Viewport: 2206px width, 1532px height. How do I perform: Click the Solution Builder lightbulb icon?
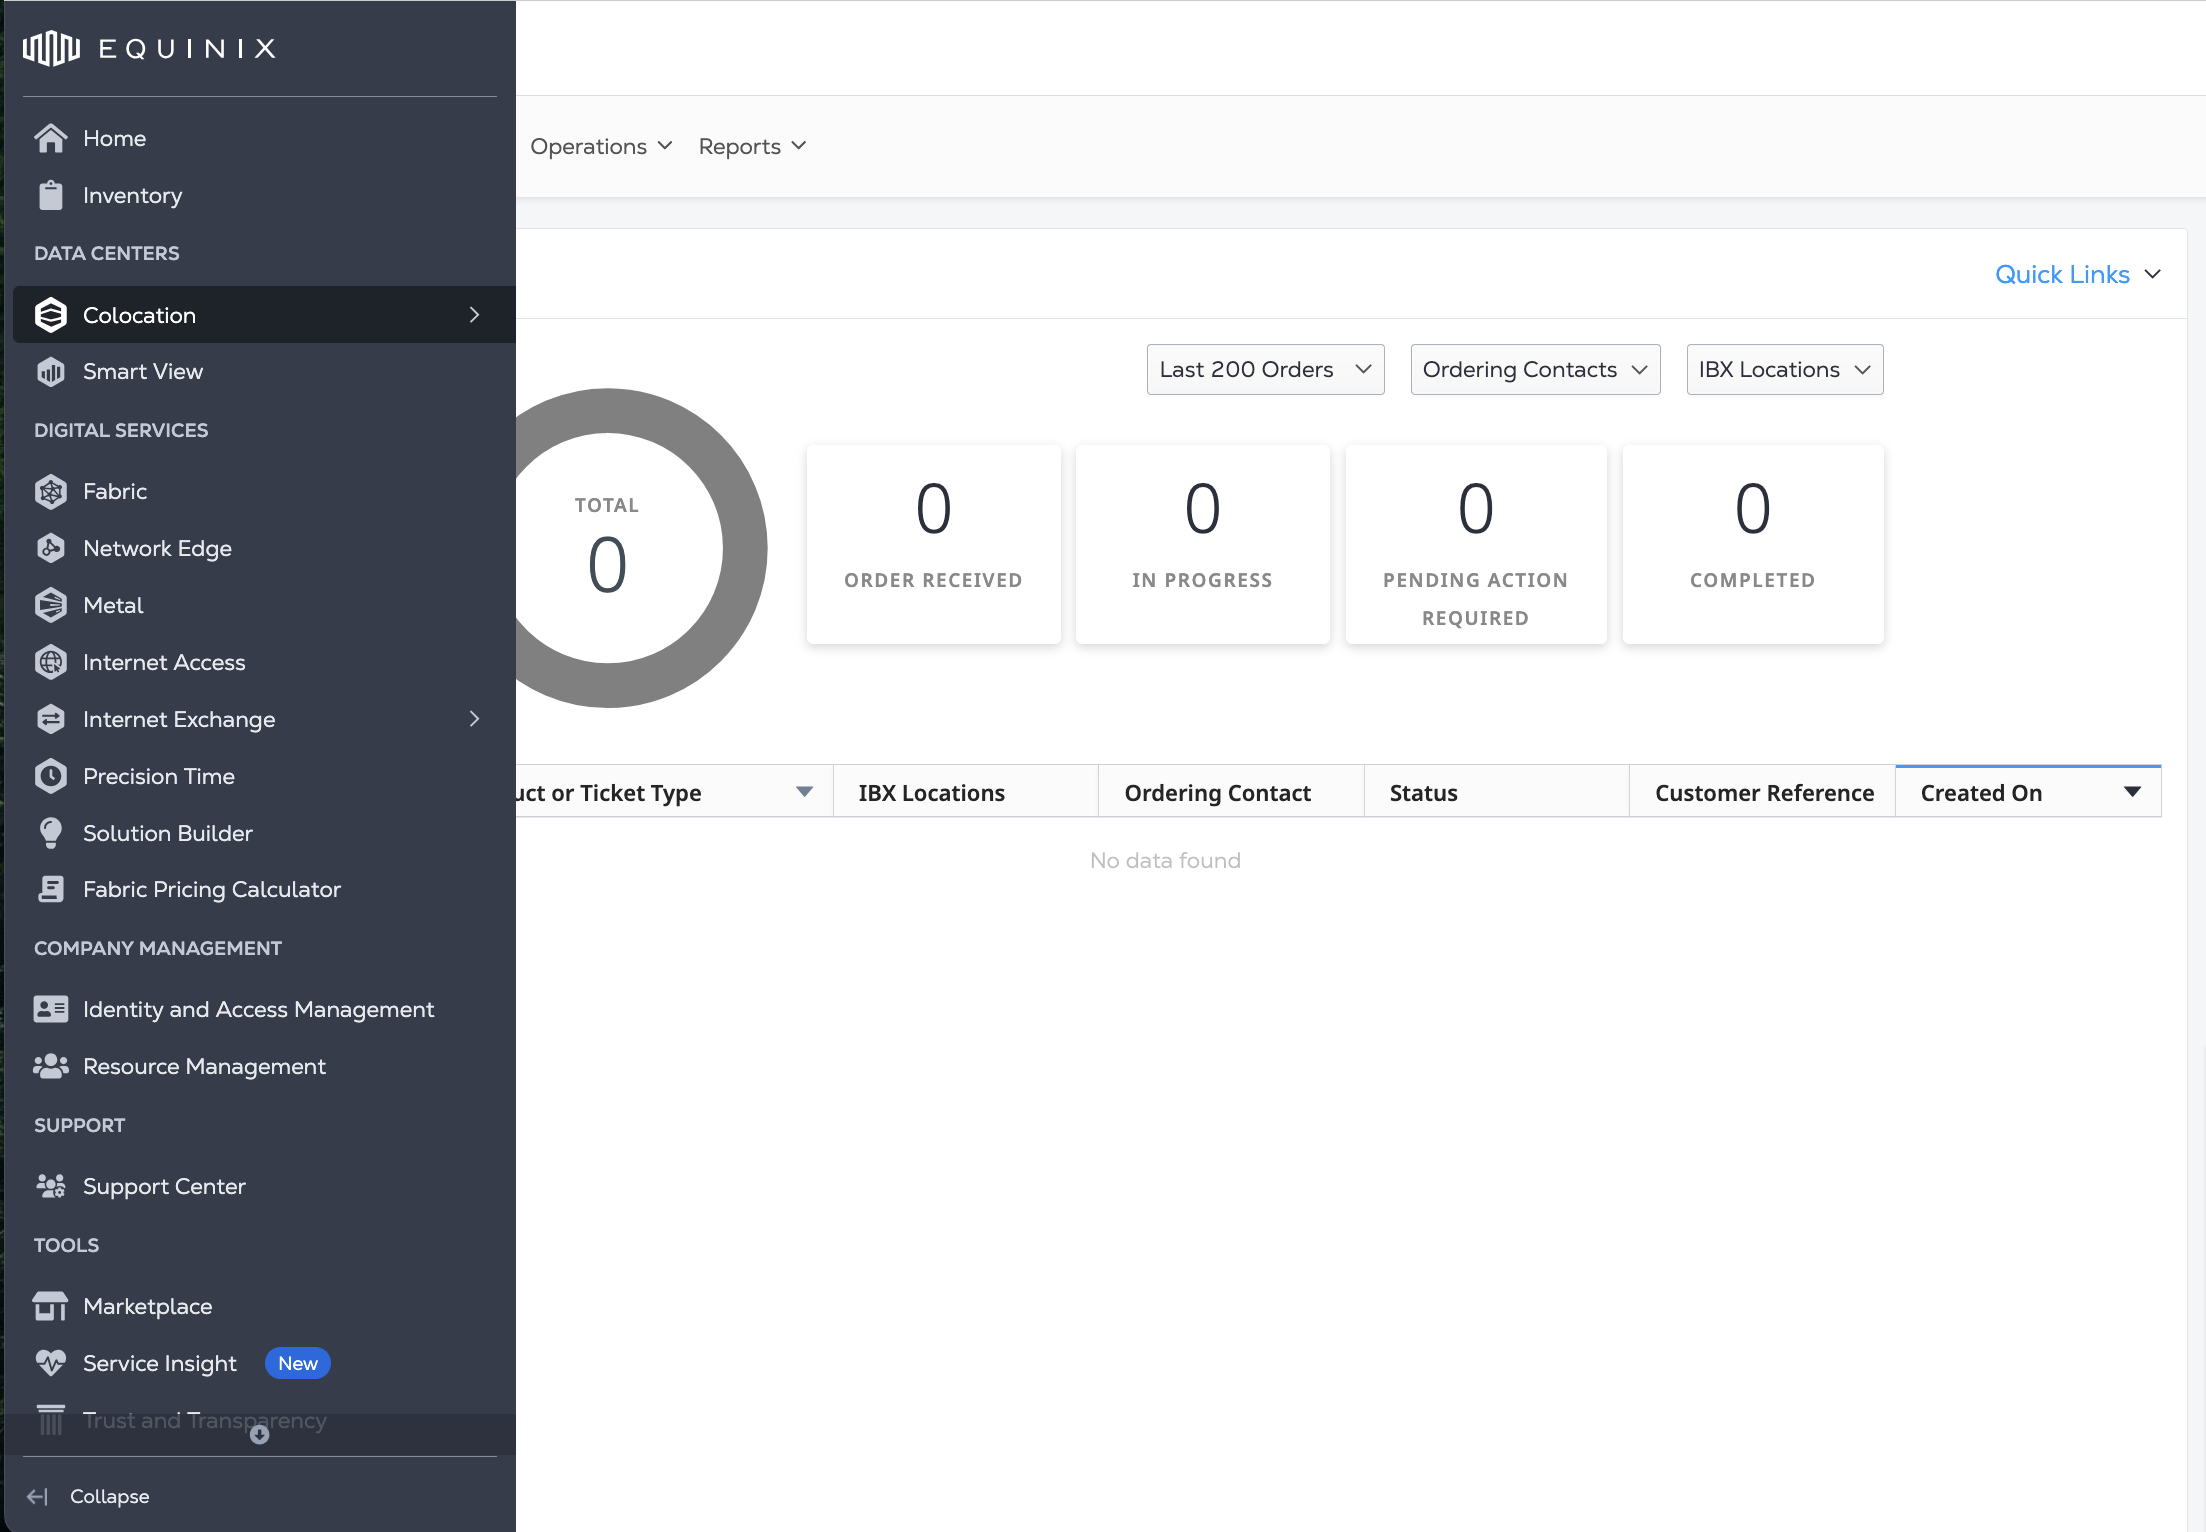(51, 833)
